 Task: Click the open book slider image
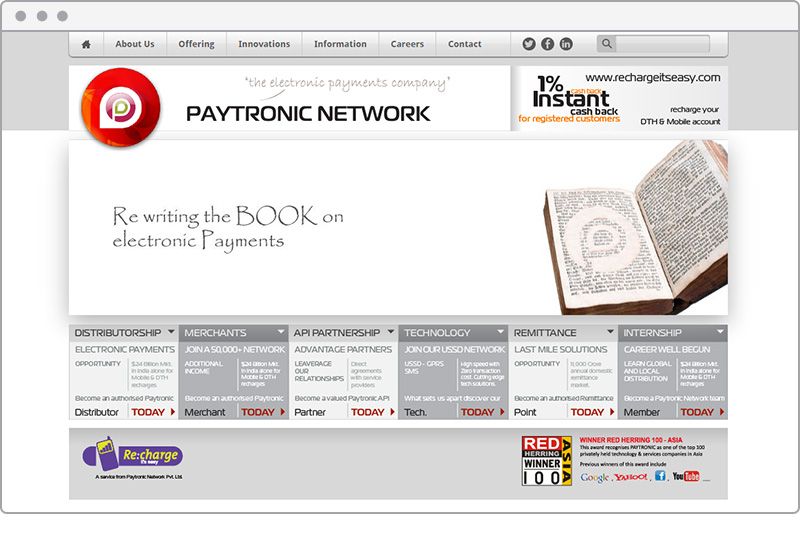636,228
